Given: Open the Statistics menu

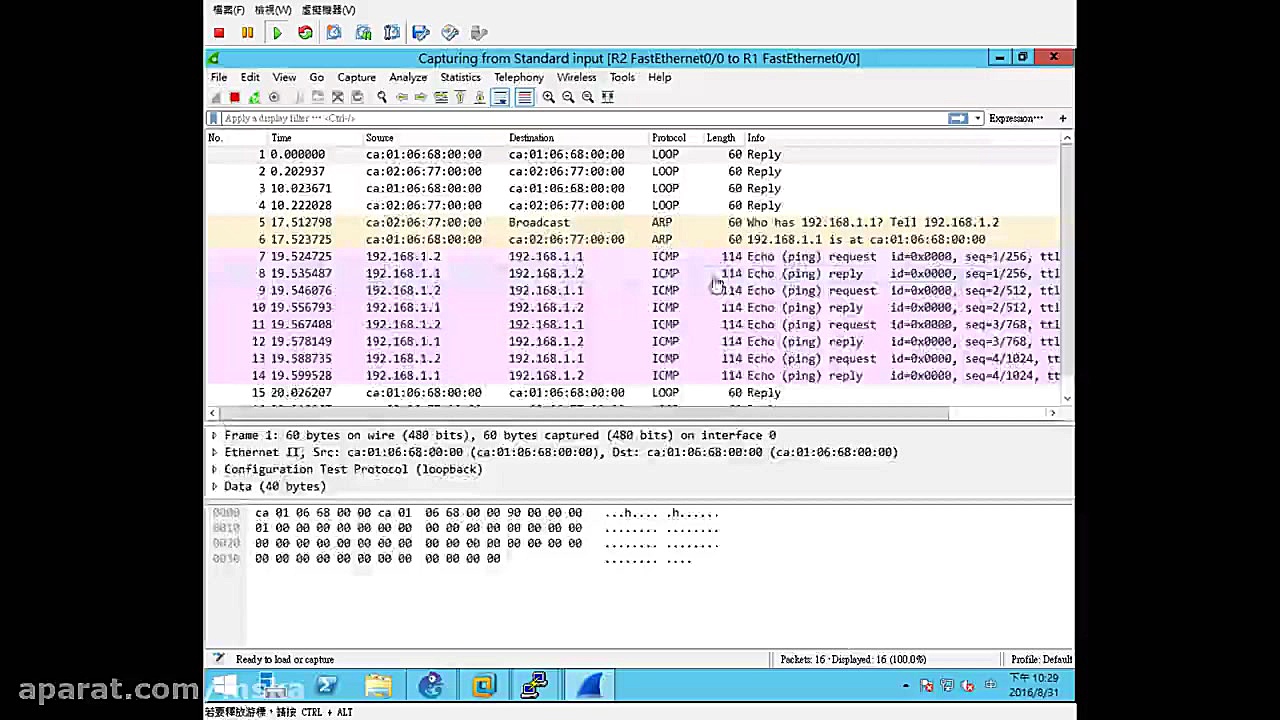Looking at the screenshot, I should click(x=460, y=77).
